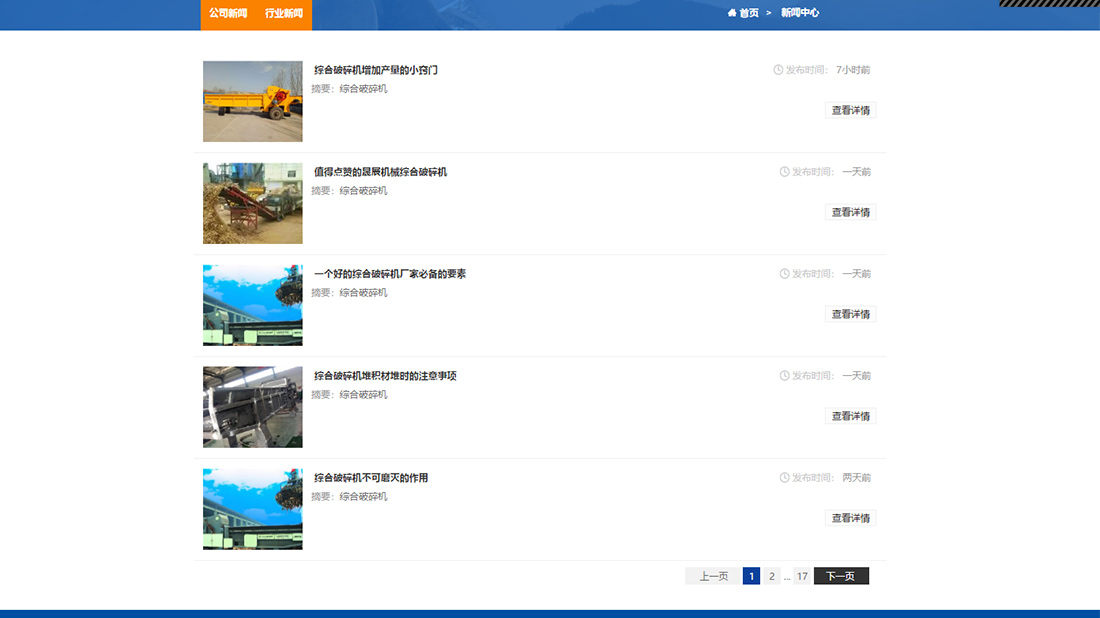Image resolution: width=1100 pixels, height=618 pixels.
Task: Click the last article's machine photo thumbnail
Action: pyautogui.click(x=252, y=509)
